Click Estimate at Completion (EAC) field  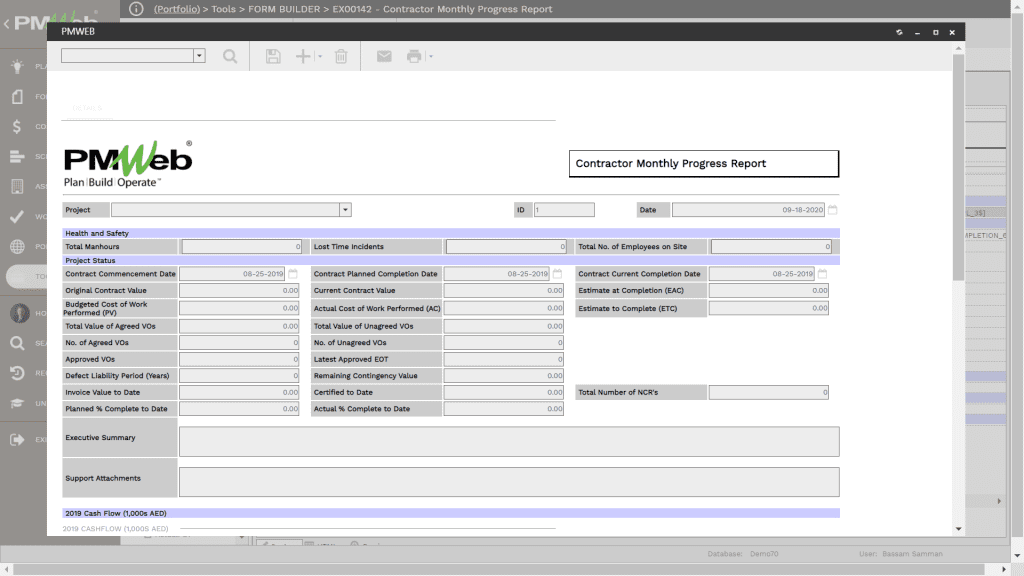(769, 291)
